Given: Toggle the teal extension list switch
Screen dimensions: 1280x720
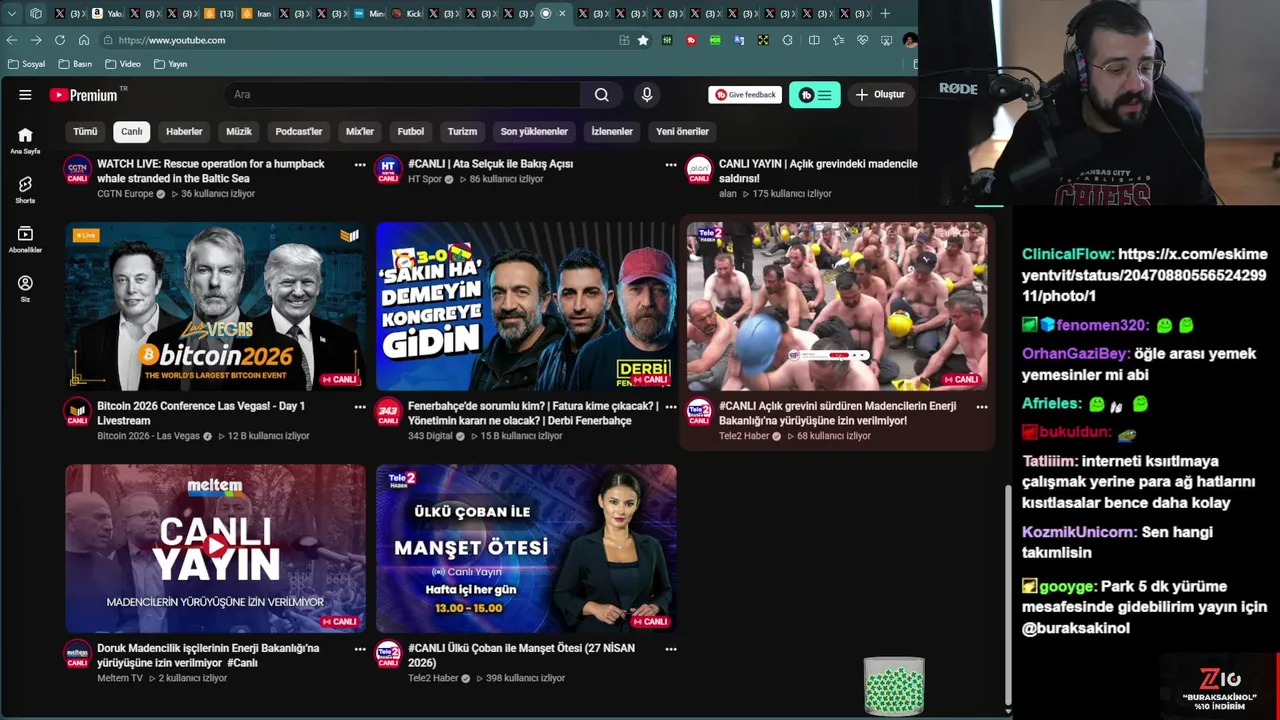Looking at the screenshot, I should coord(814,95).
